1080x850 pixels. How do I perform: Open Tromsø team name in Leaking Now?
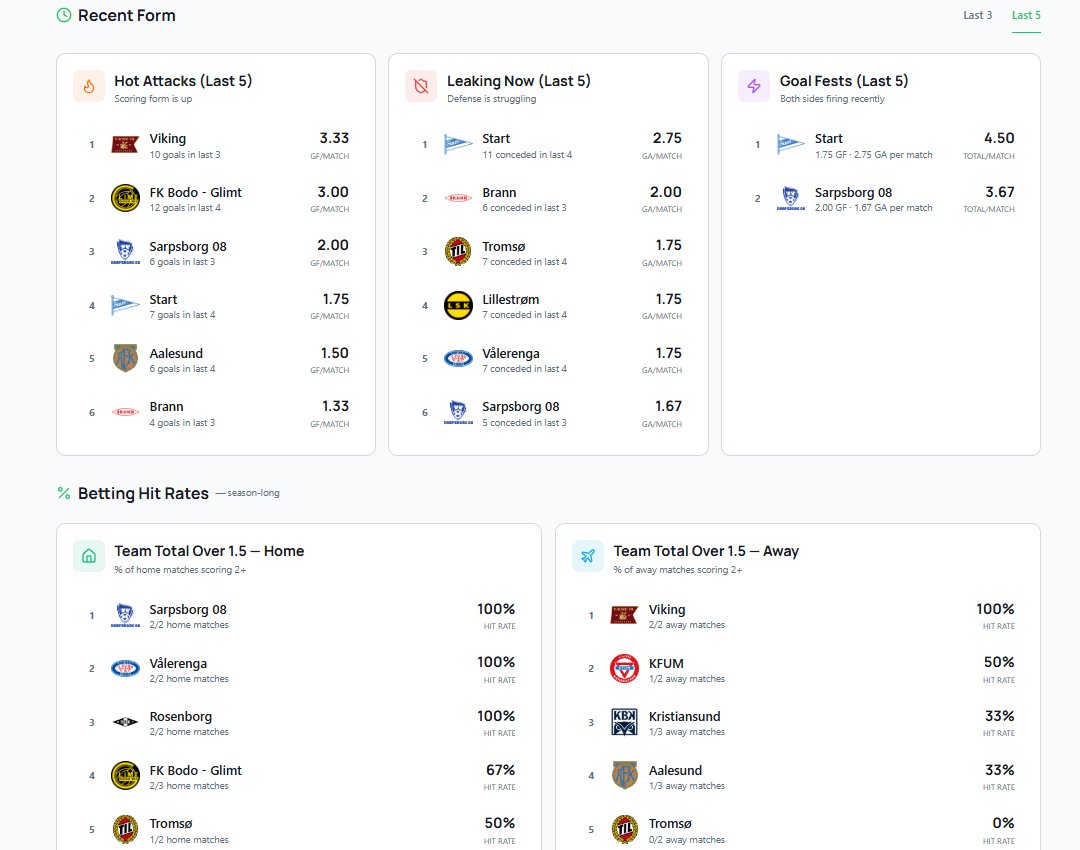503,247
